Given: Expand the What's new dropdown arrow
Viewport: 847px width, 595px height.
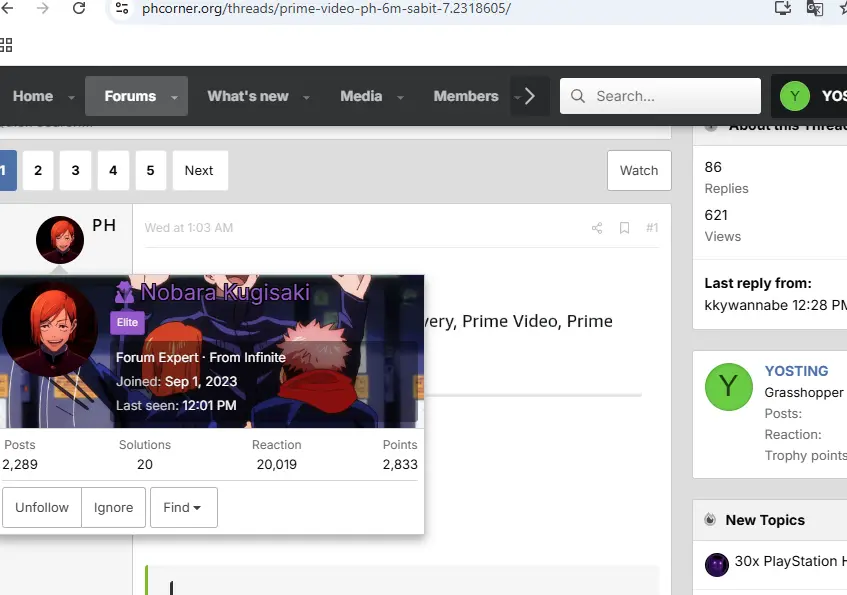Looking at the screenshot, I should coord(306,98).
